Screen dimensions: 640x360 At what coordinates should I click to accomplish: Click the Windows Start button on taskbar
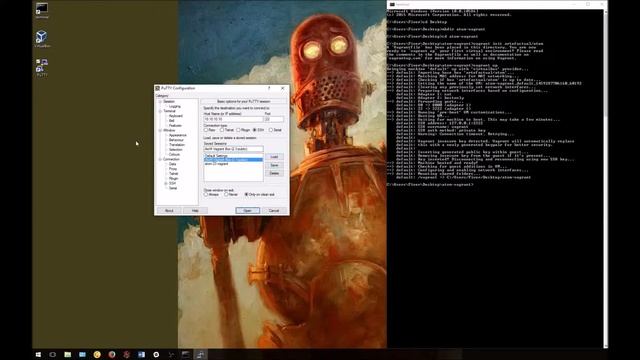(x=38, y=355)
